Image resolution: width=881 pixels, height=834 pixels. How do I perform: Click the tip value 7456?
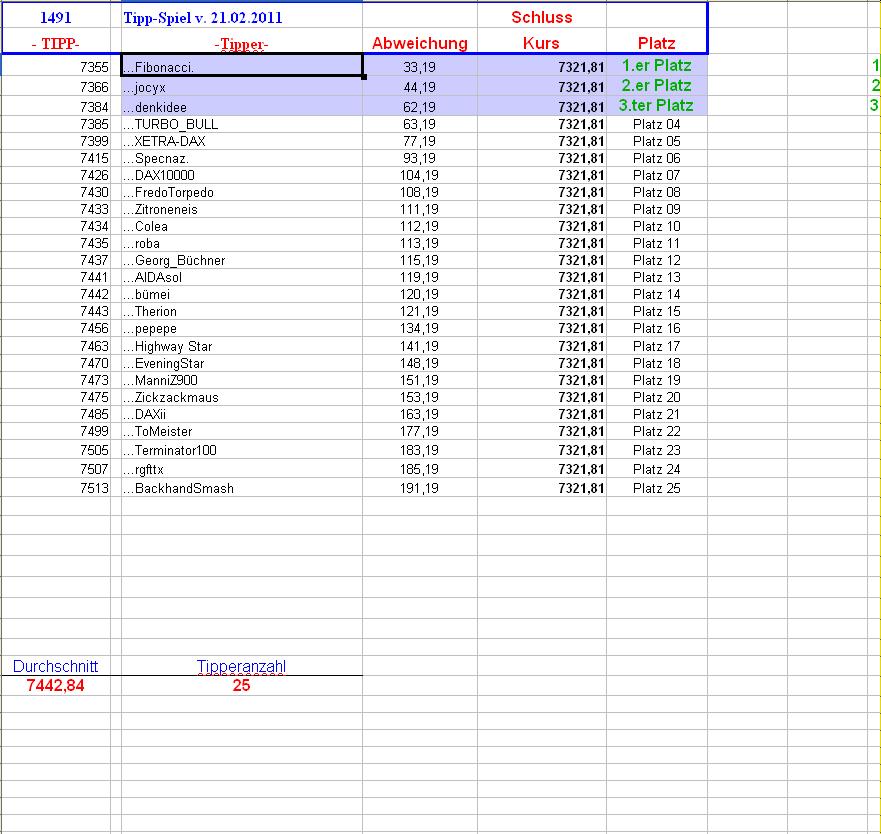click(94, 328)
